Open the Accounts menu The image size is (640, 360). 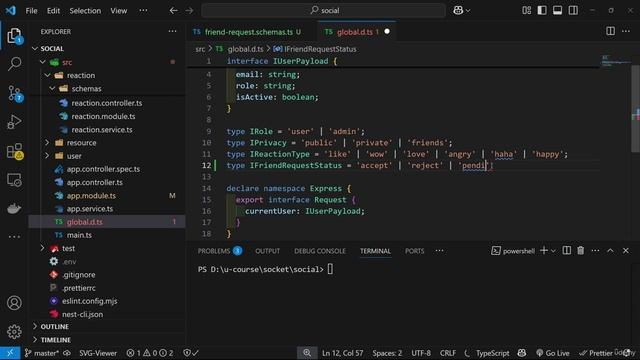coord(14,303)
